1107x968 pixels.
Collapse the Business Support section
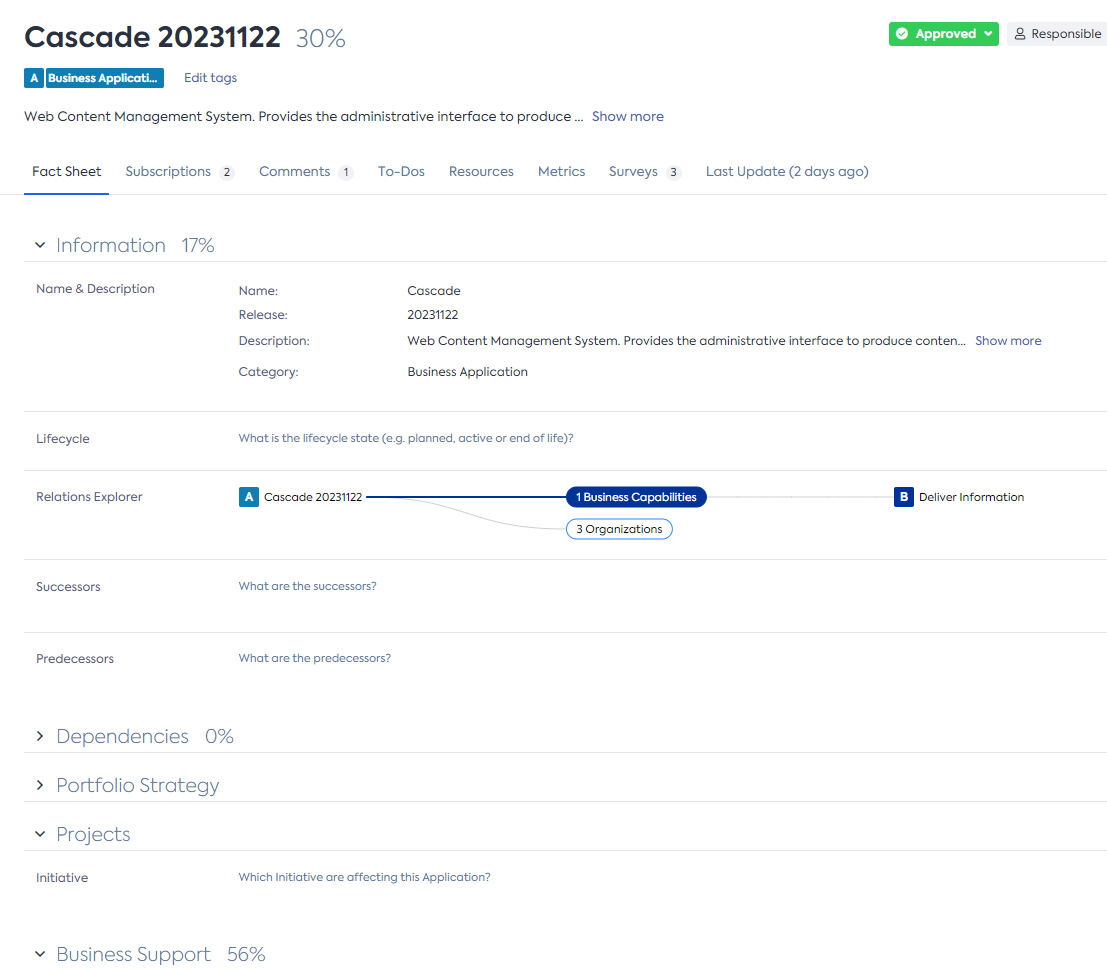click(x=39, y=954)
